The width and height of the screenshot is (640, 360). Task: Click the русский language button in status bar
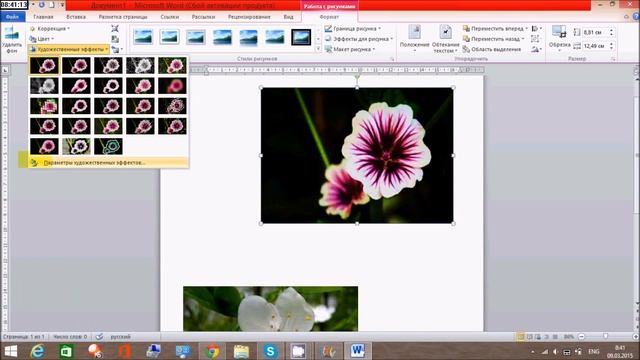(121, 337)
